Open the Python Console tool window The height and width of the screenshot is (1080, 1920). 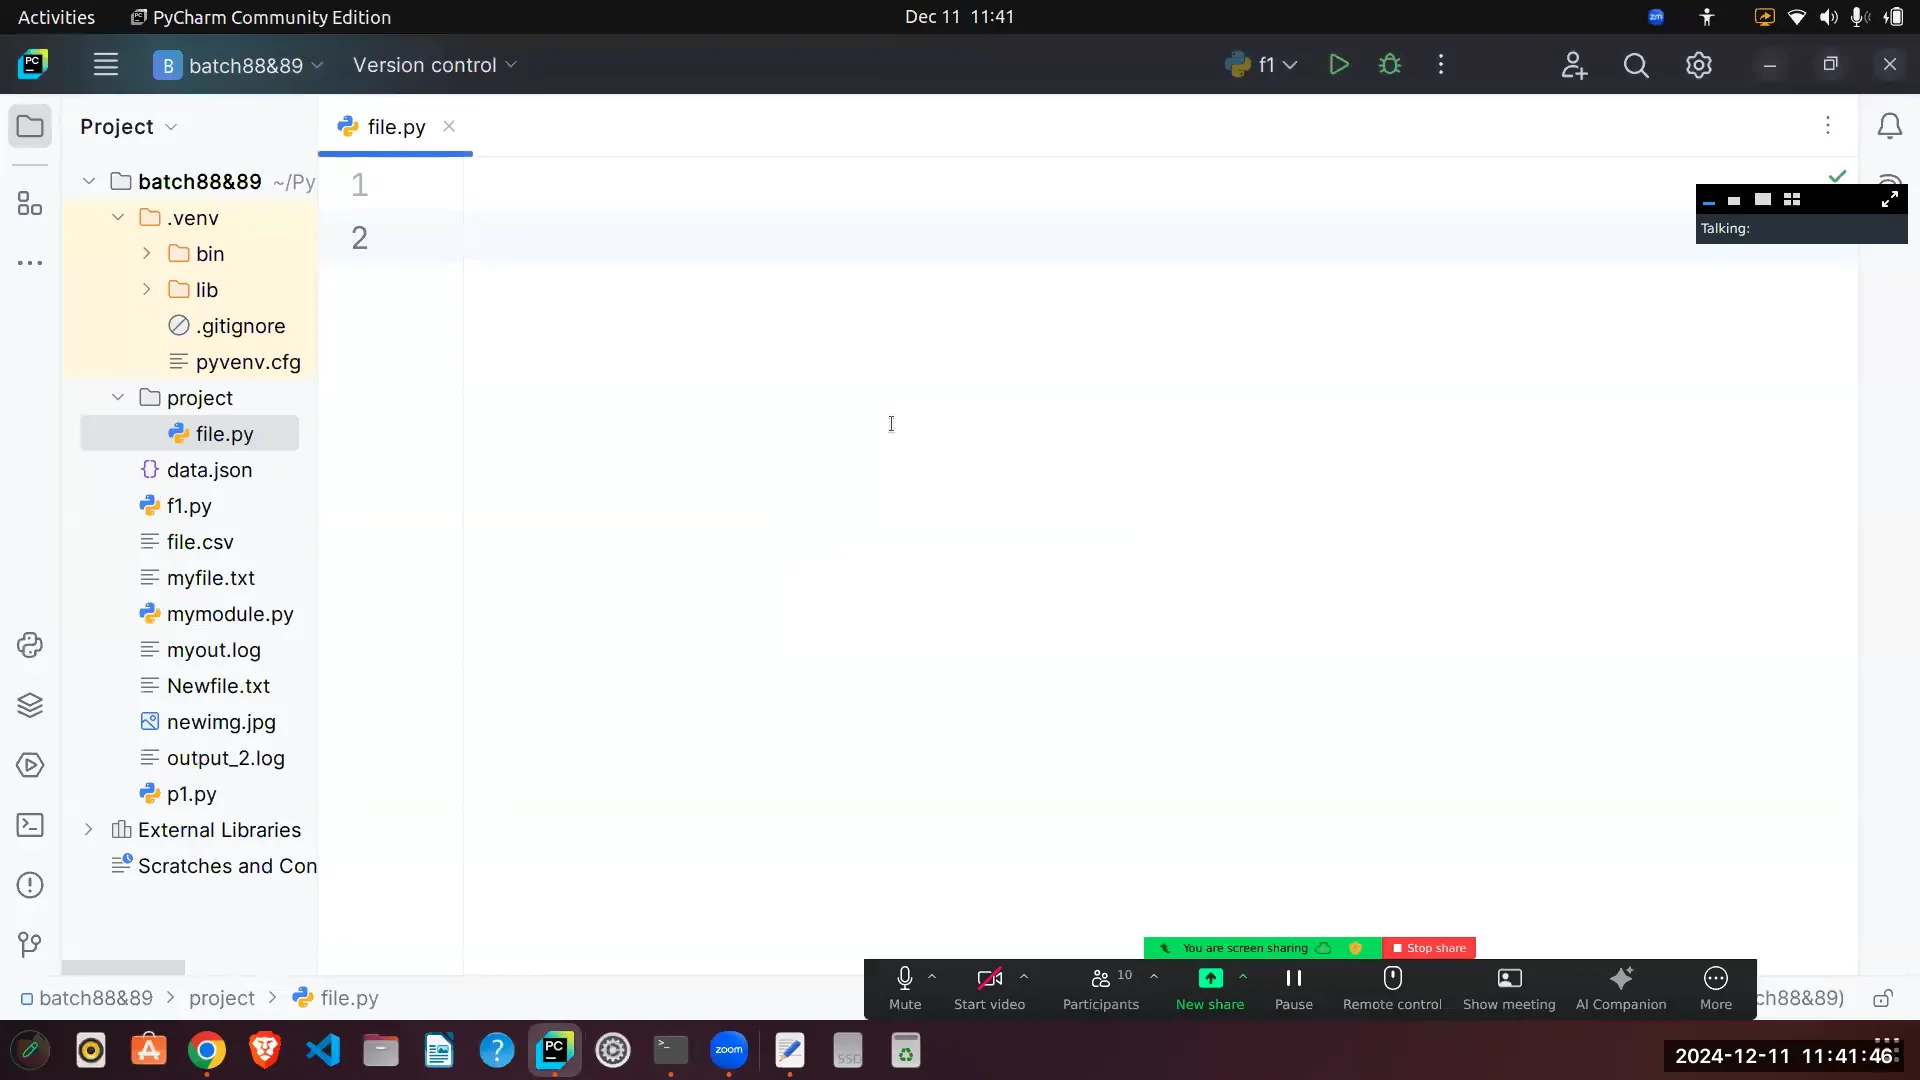pos(30,645)
